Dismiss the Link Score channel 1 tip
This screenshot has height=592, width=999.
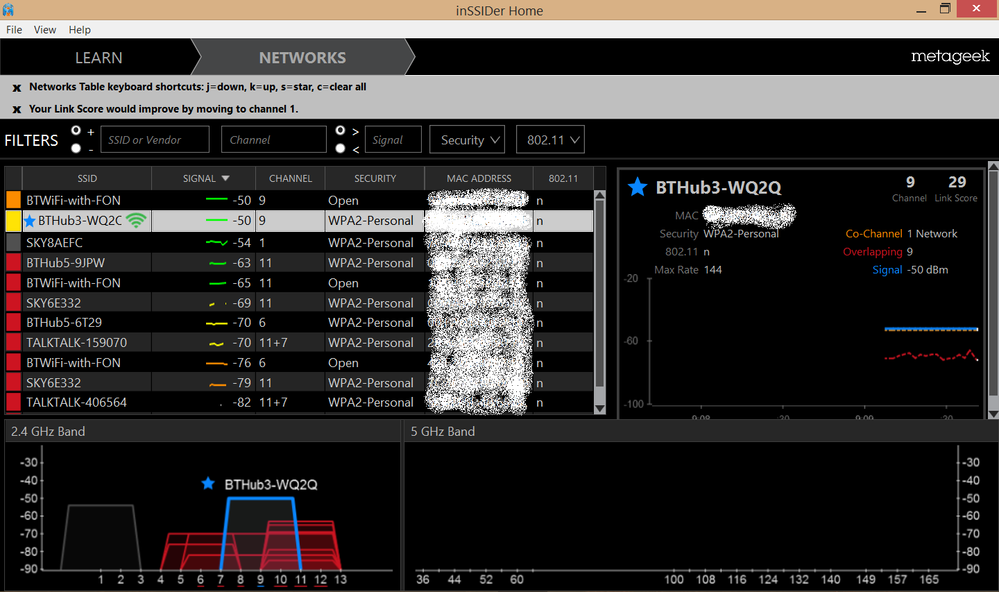click(17, 110)
